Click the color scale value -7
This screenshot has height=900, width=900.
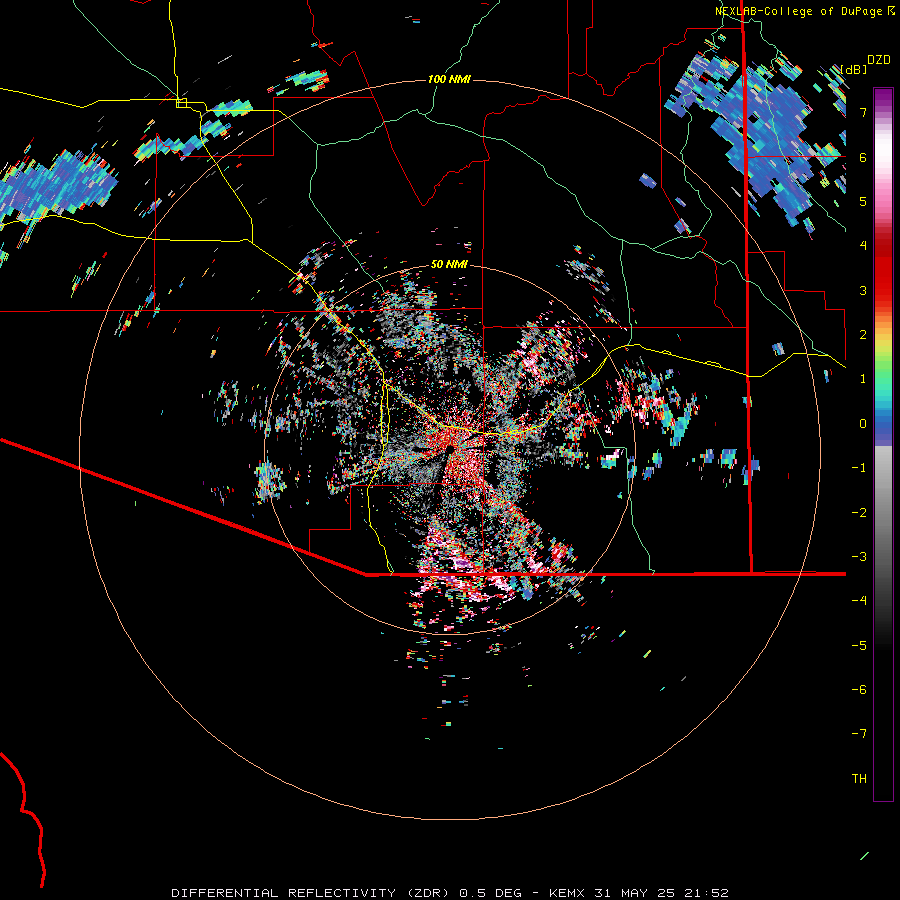coord(859,734)
